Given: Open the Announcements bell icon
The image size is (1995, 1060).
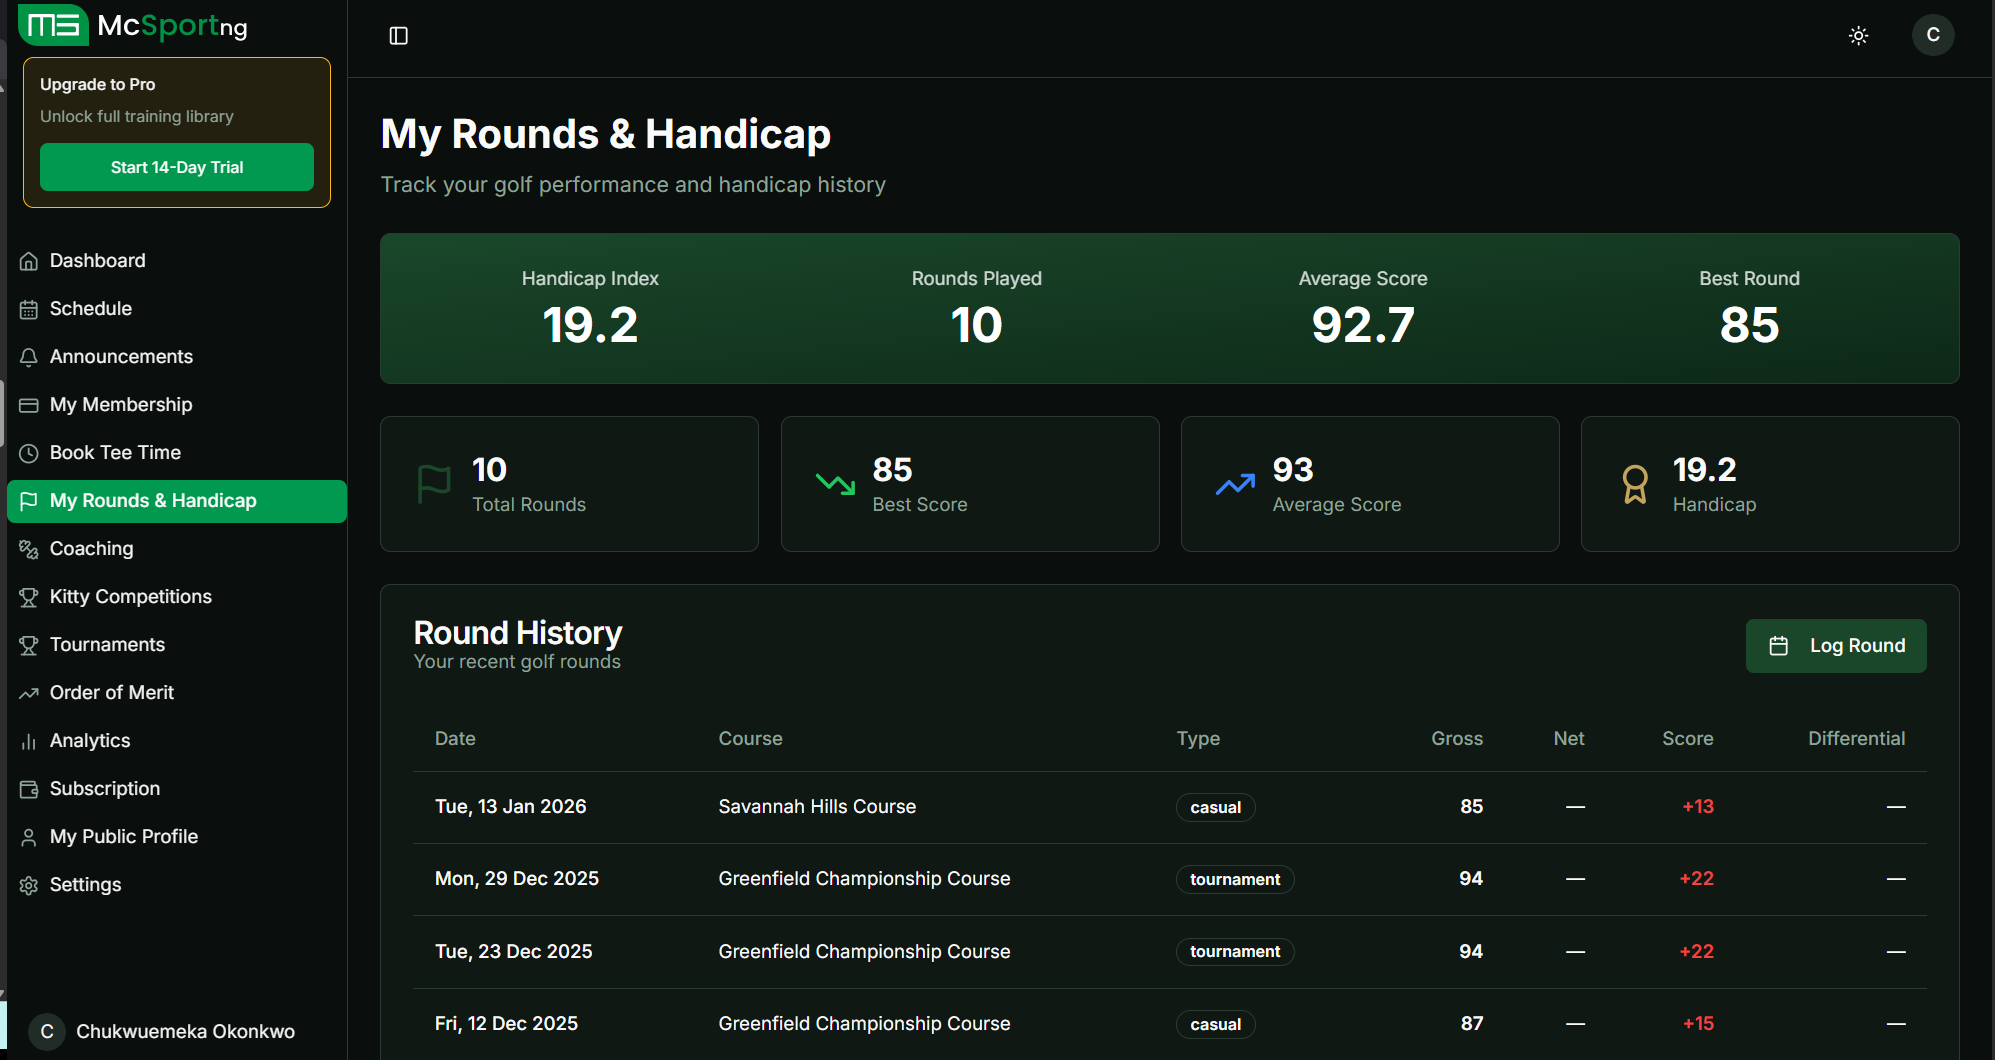Looking at the screenshot, I should pos(29,356).
